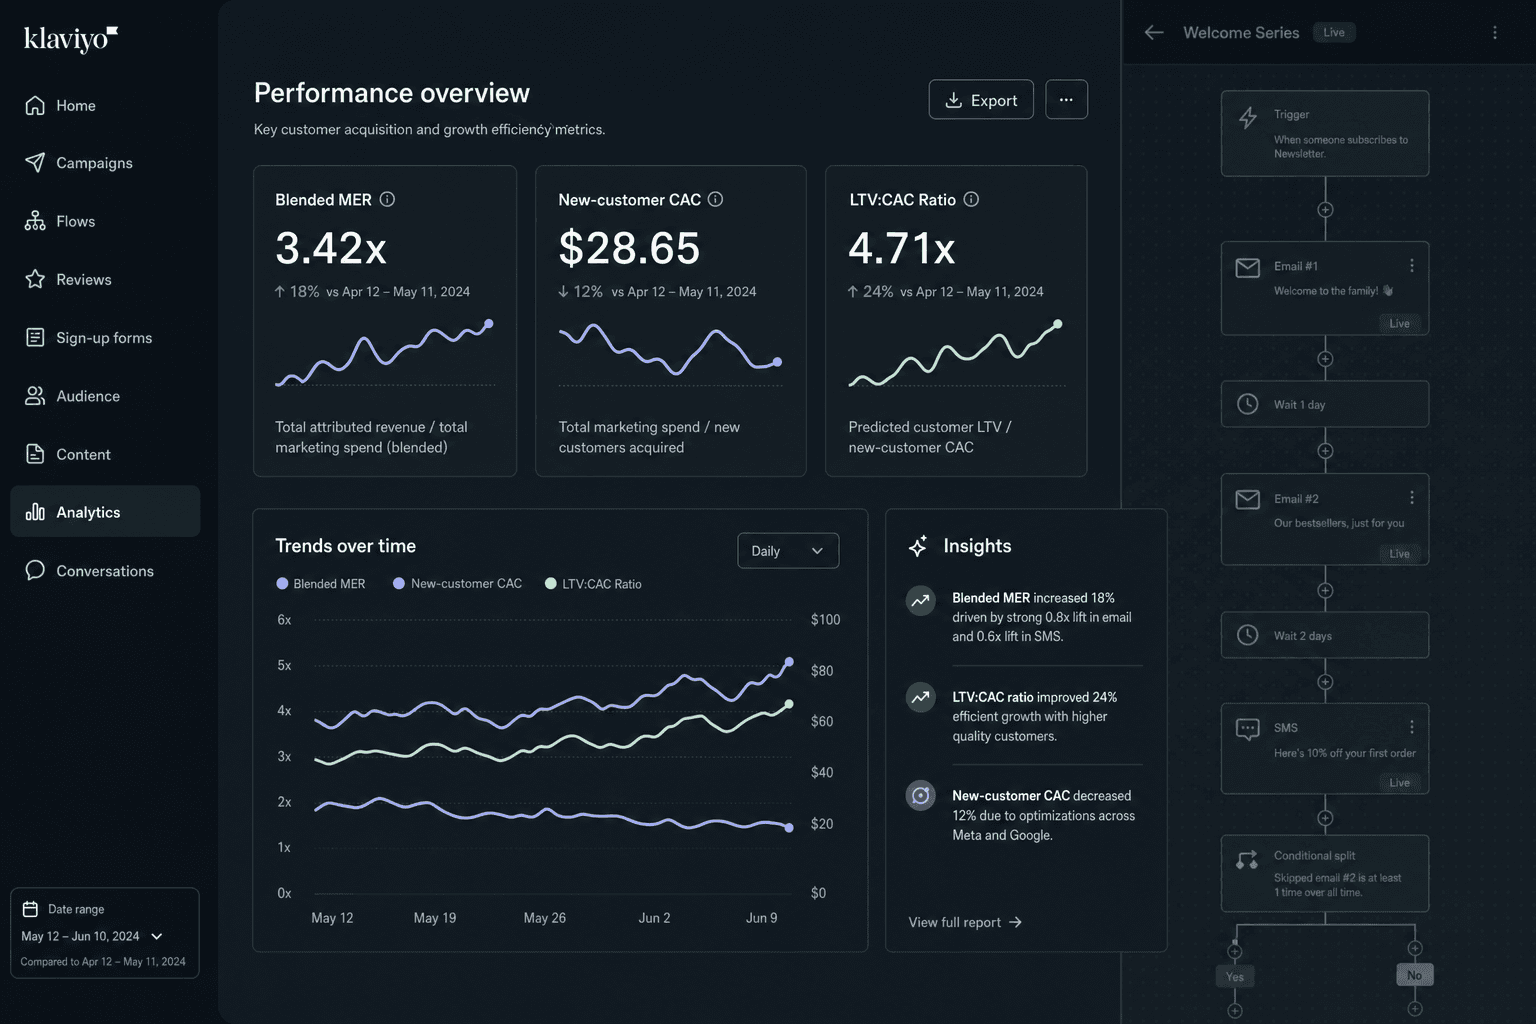Image resolution: width=1536 pixels, height=1024 pixels.
Task: Click the Audience people icon
Action: (35, 396)
